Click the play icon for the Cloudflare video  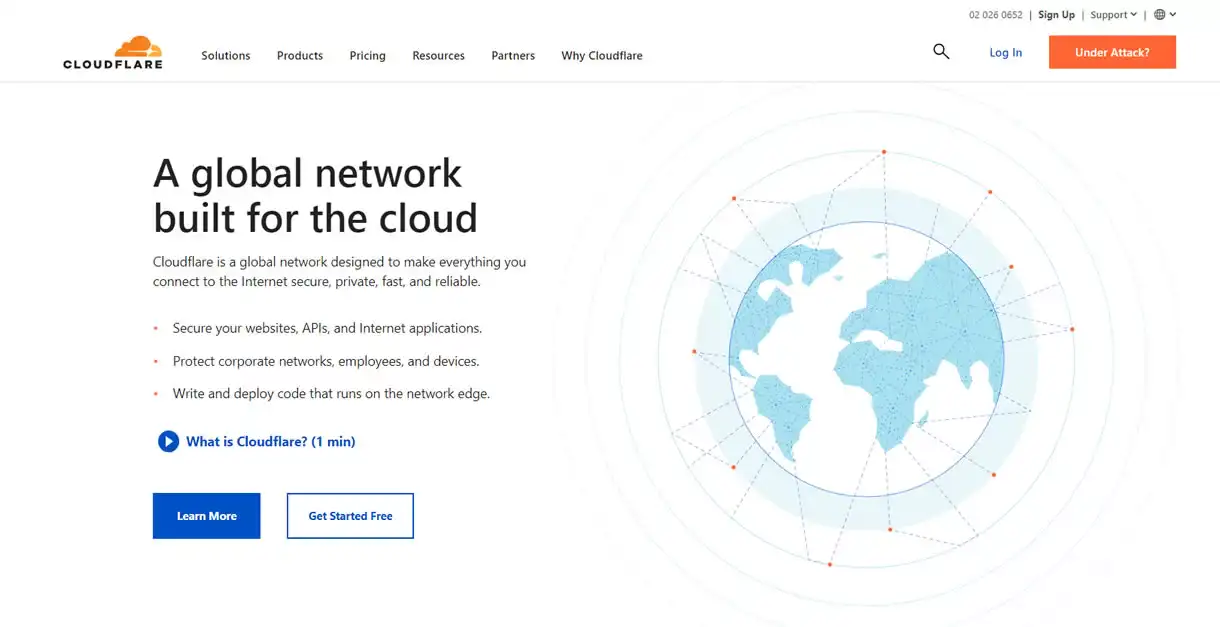click(168, 441)
